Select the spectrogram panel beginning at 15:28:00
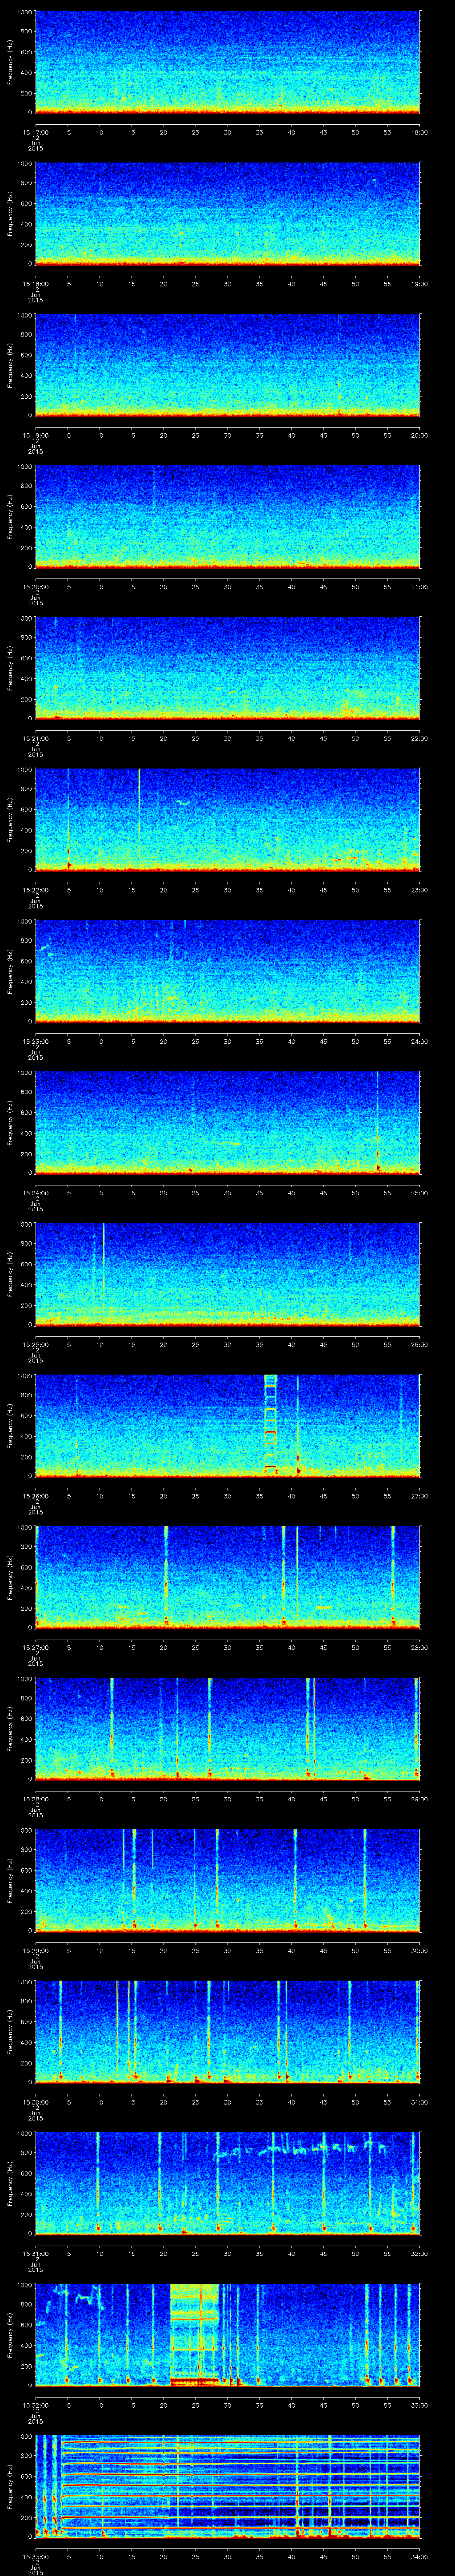455x2576 pixels. (x=227, y=1728)
